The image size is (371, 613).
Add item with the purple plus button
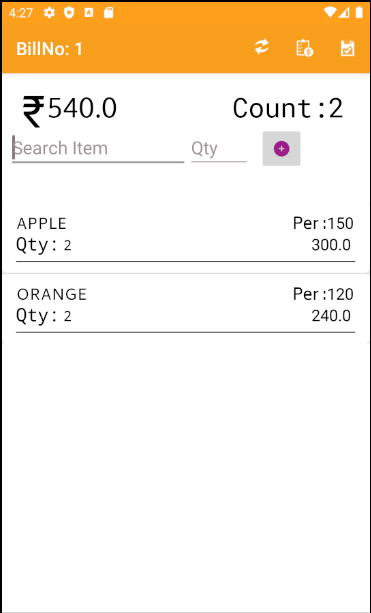coord(281,149)
